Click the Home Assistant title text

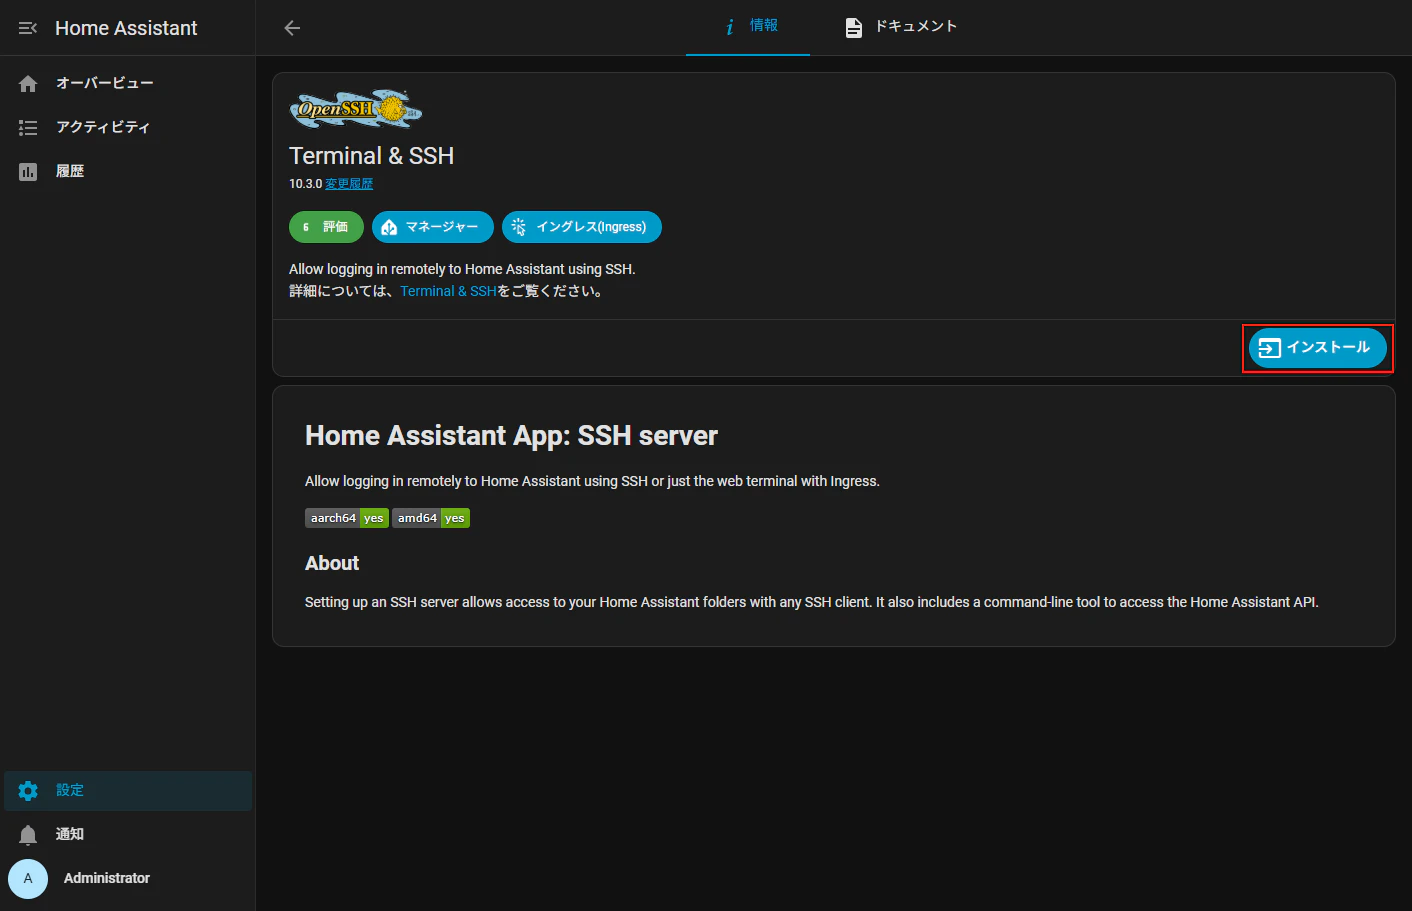click(126, 28)
